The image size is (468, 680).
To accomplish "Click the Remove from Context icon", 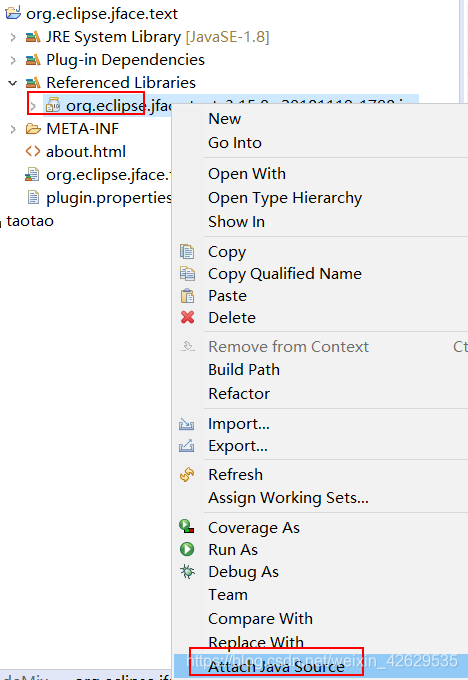I will [x=188, y=347].
